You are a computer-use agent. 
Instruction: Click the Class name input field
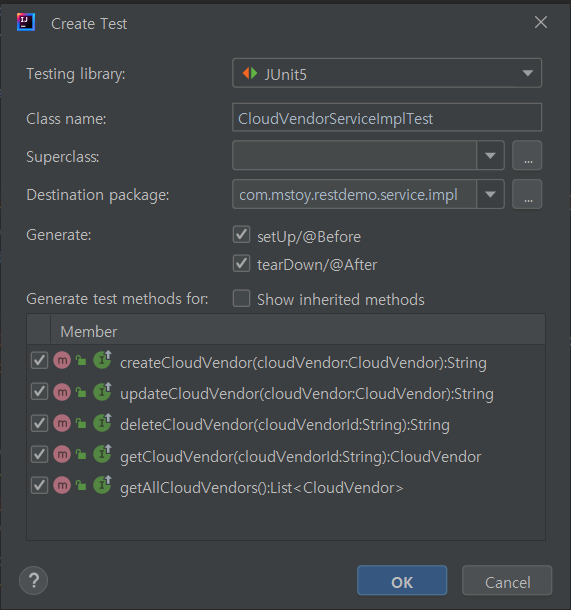point(387,117)
